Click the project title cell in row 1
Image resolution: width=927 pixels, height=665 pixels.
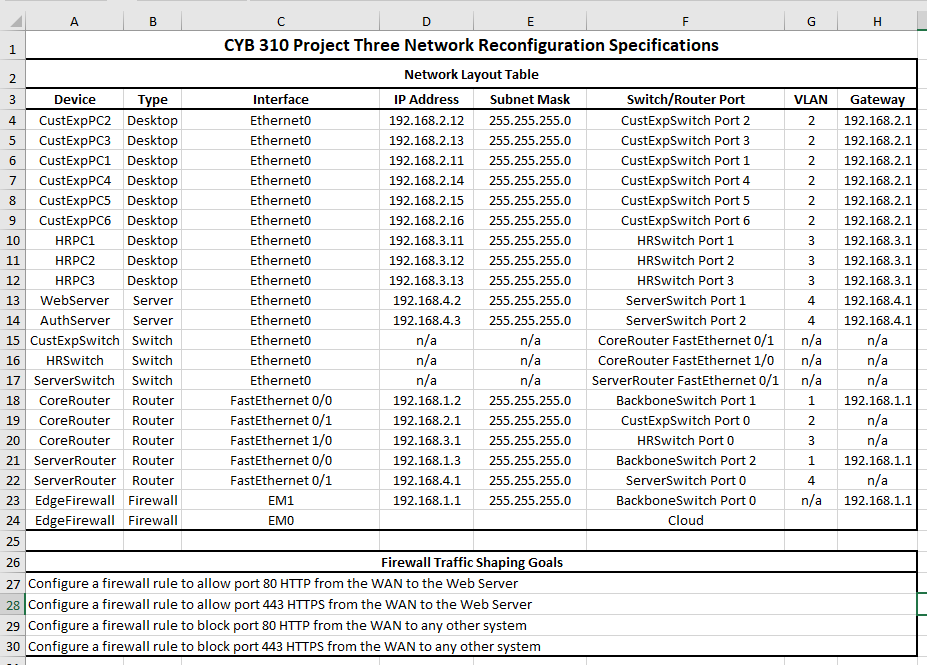tap(471, 46)
